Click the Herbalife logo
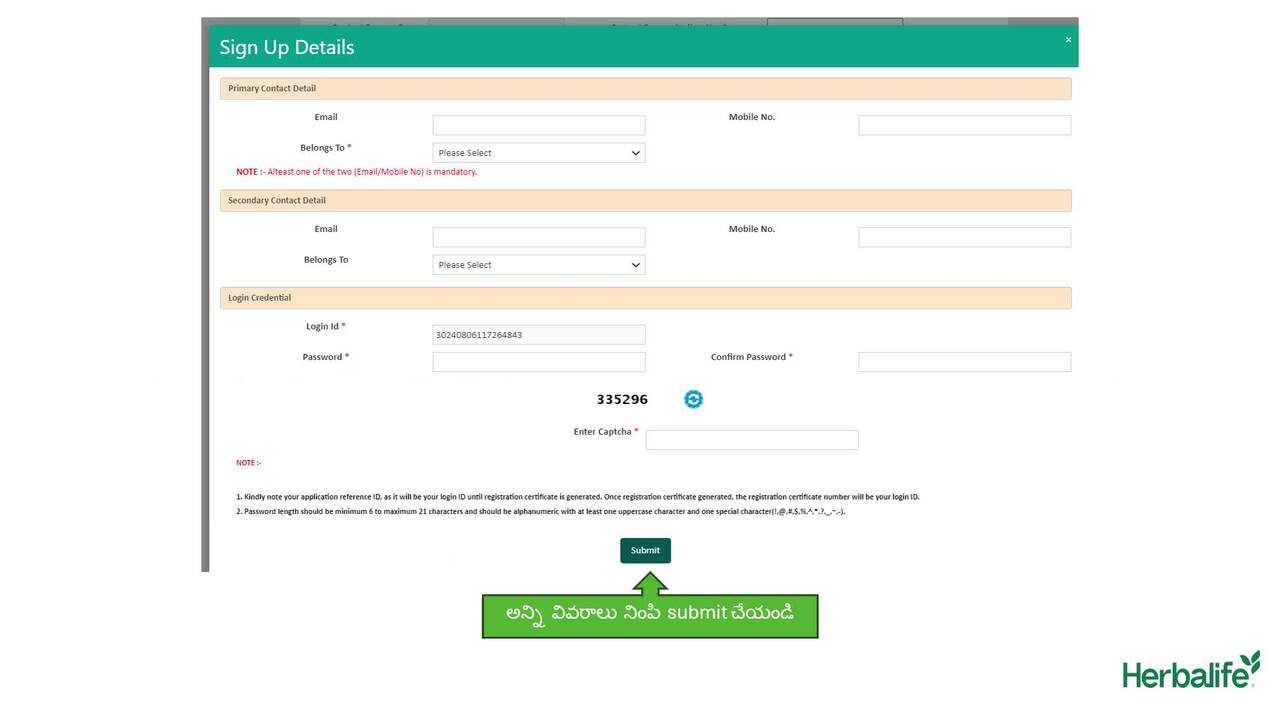The width and height of the screenshot is (1280, 720). click(x=1190, y=670)
